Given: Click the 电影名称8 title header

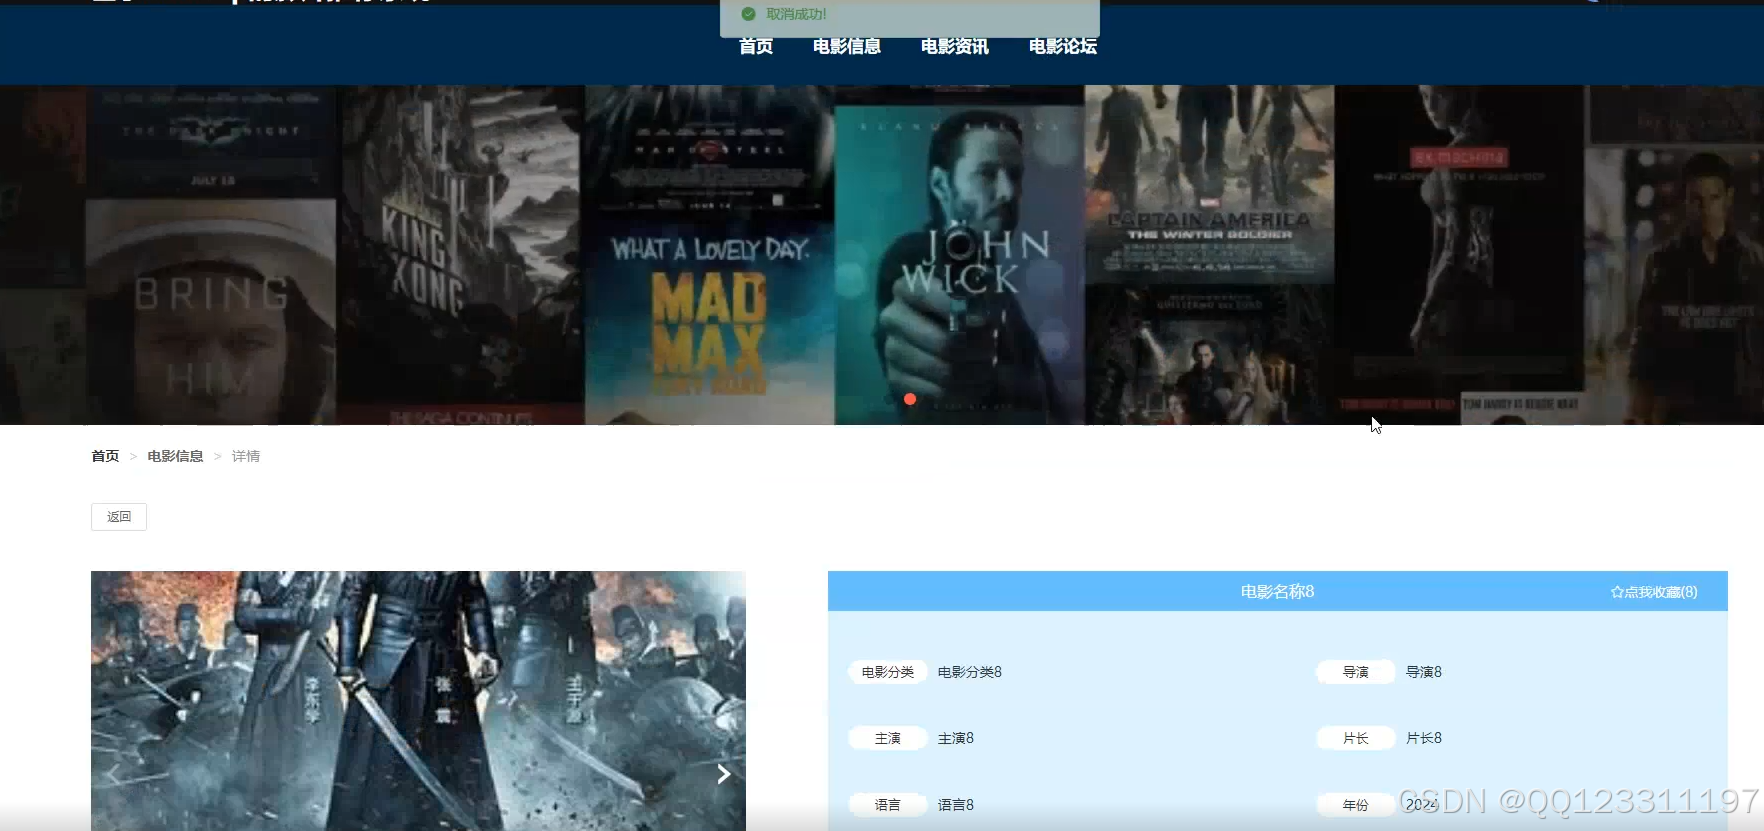Looking at the screenshot, I should coord(1277,592).
